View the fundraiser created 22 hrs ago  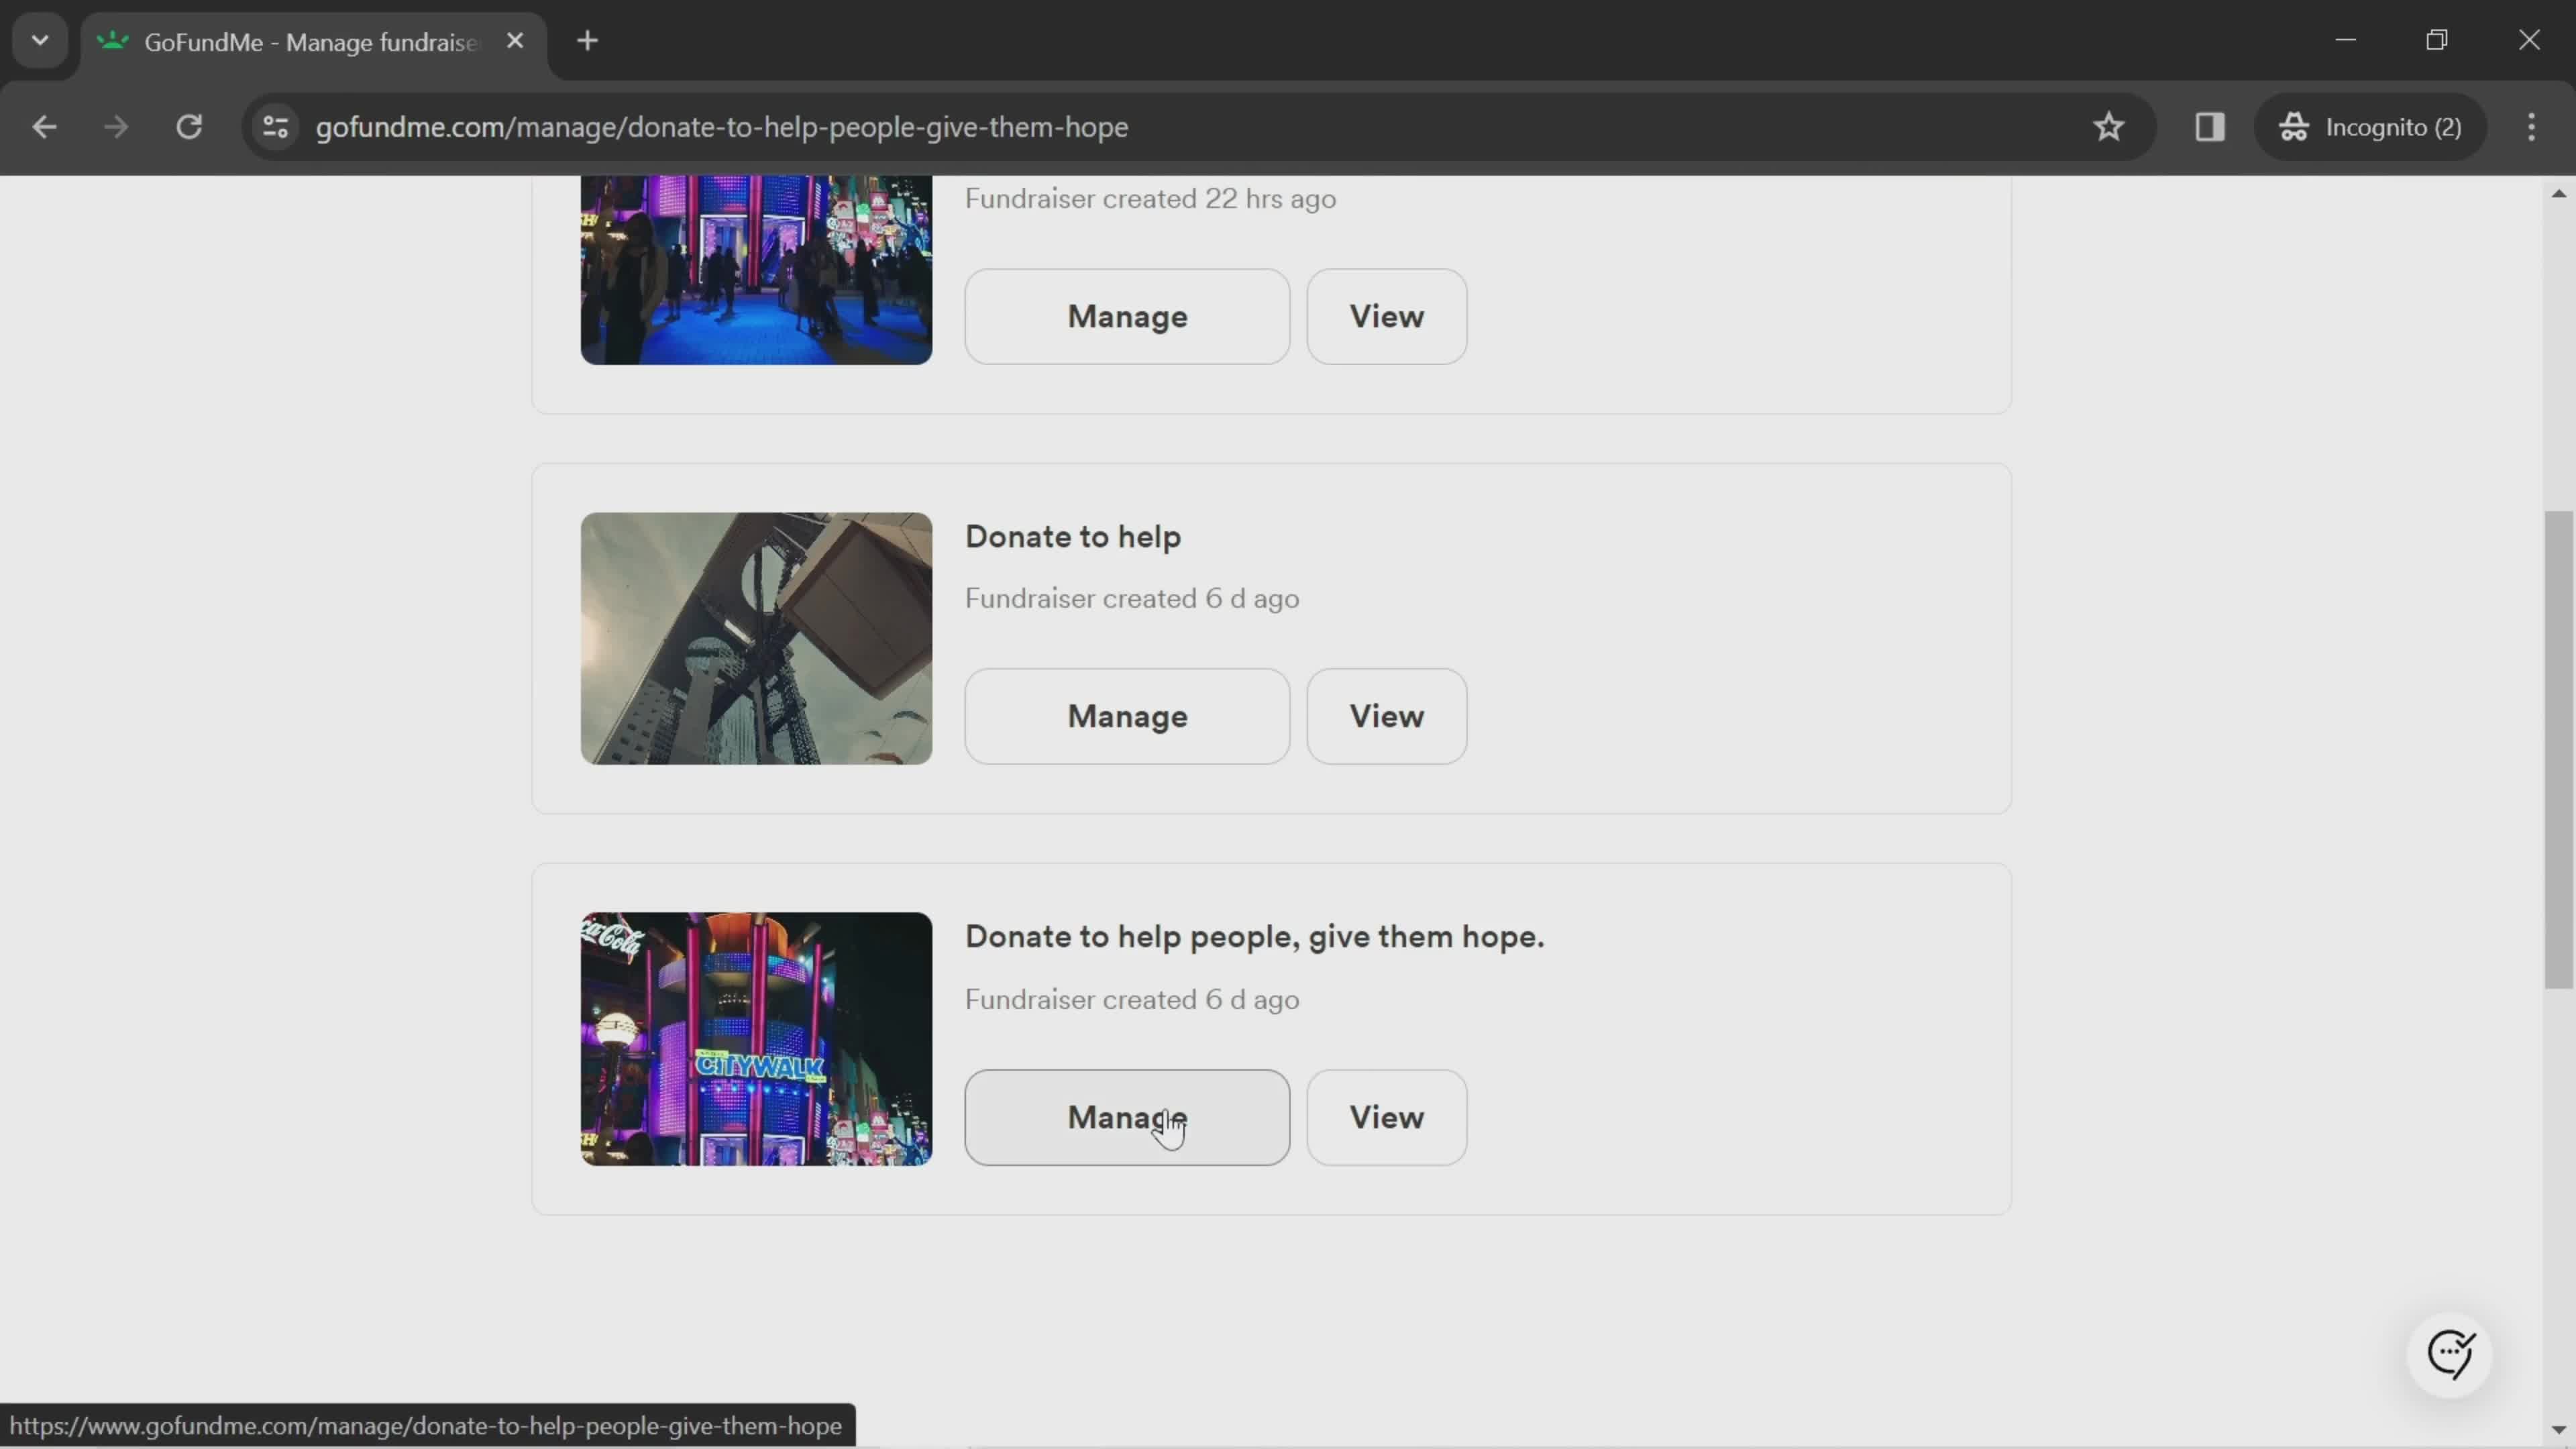pos(1386,316)
